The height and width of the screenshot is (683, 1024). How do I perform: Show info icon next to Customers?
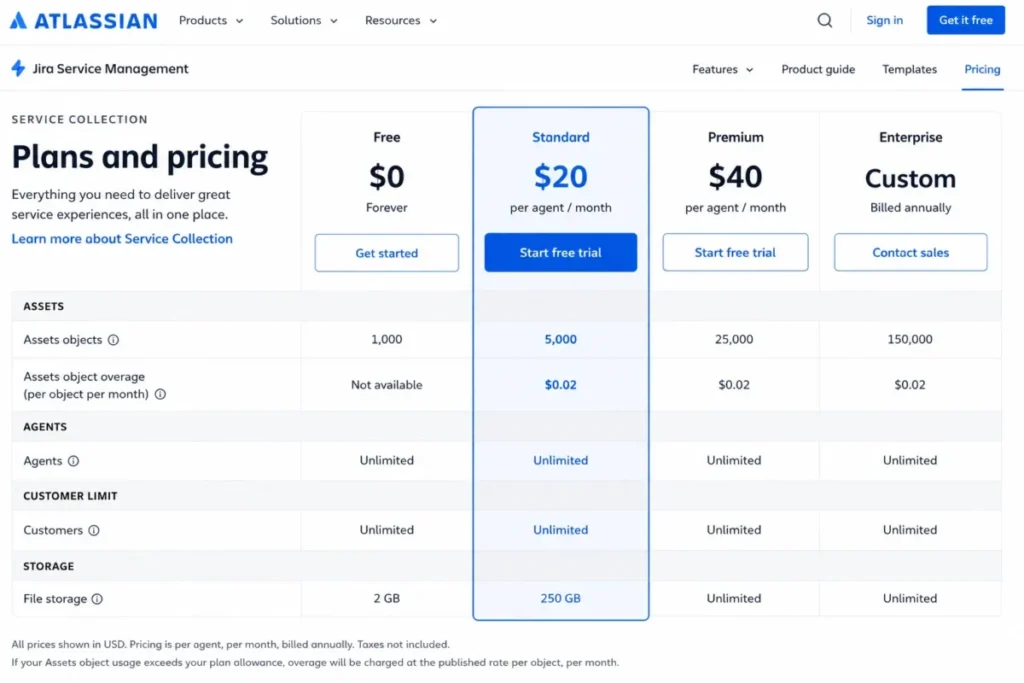[x=94, y=530]
